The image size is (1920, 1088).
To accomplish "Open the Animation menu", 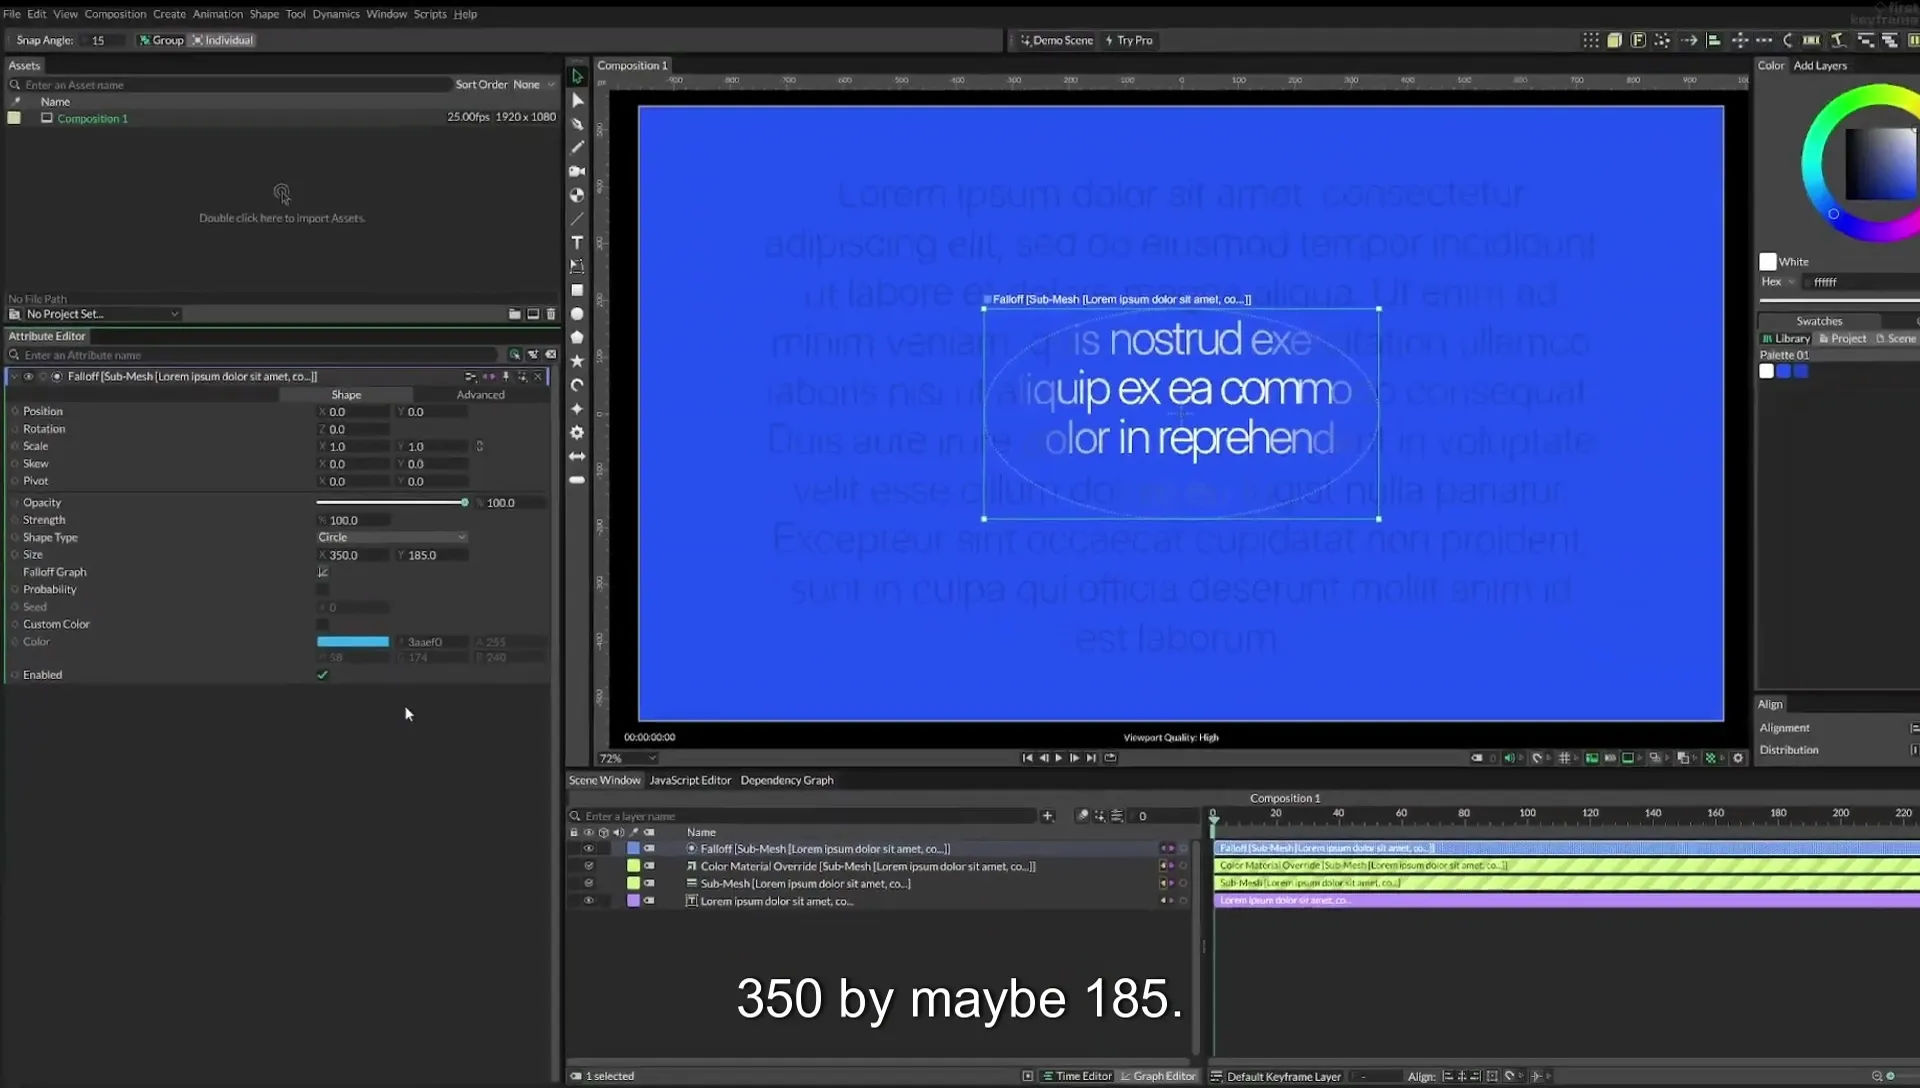I will [x=218, y=14].
